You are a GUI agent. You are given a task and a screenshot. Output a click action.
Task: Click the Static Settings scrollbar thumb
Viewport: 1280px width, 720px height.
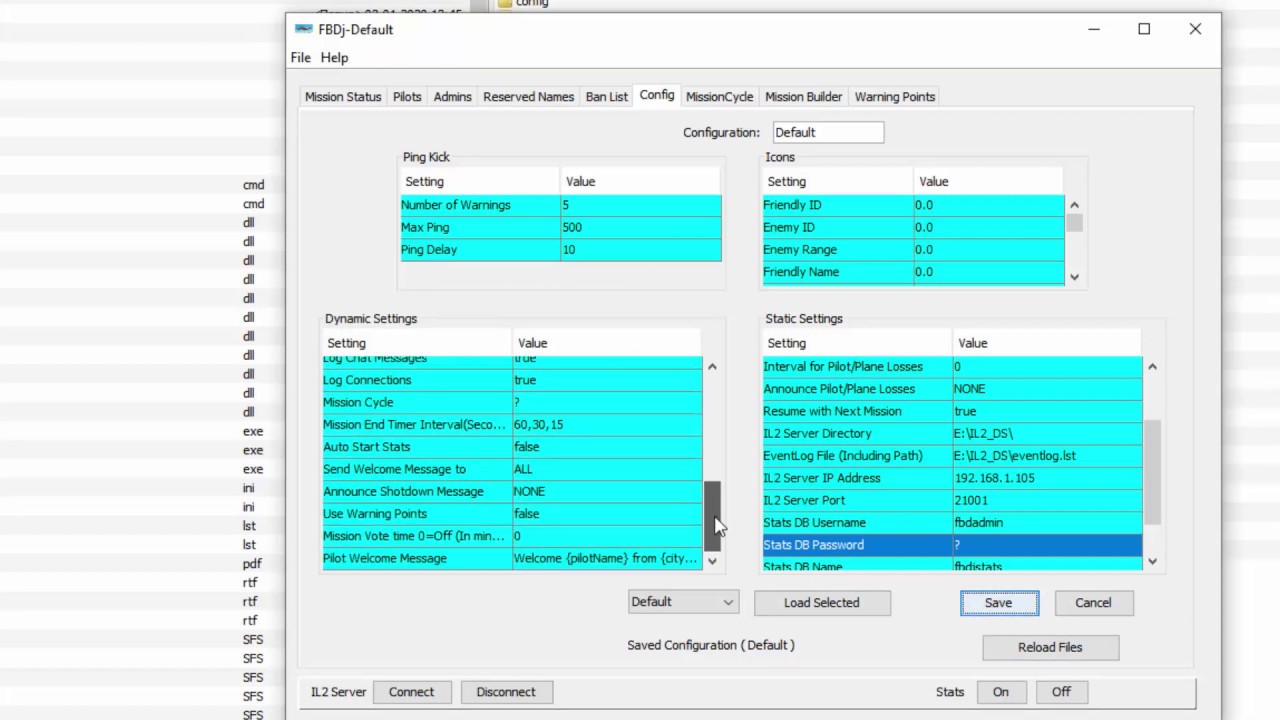pos(1152,472)
